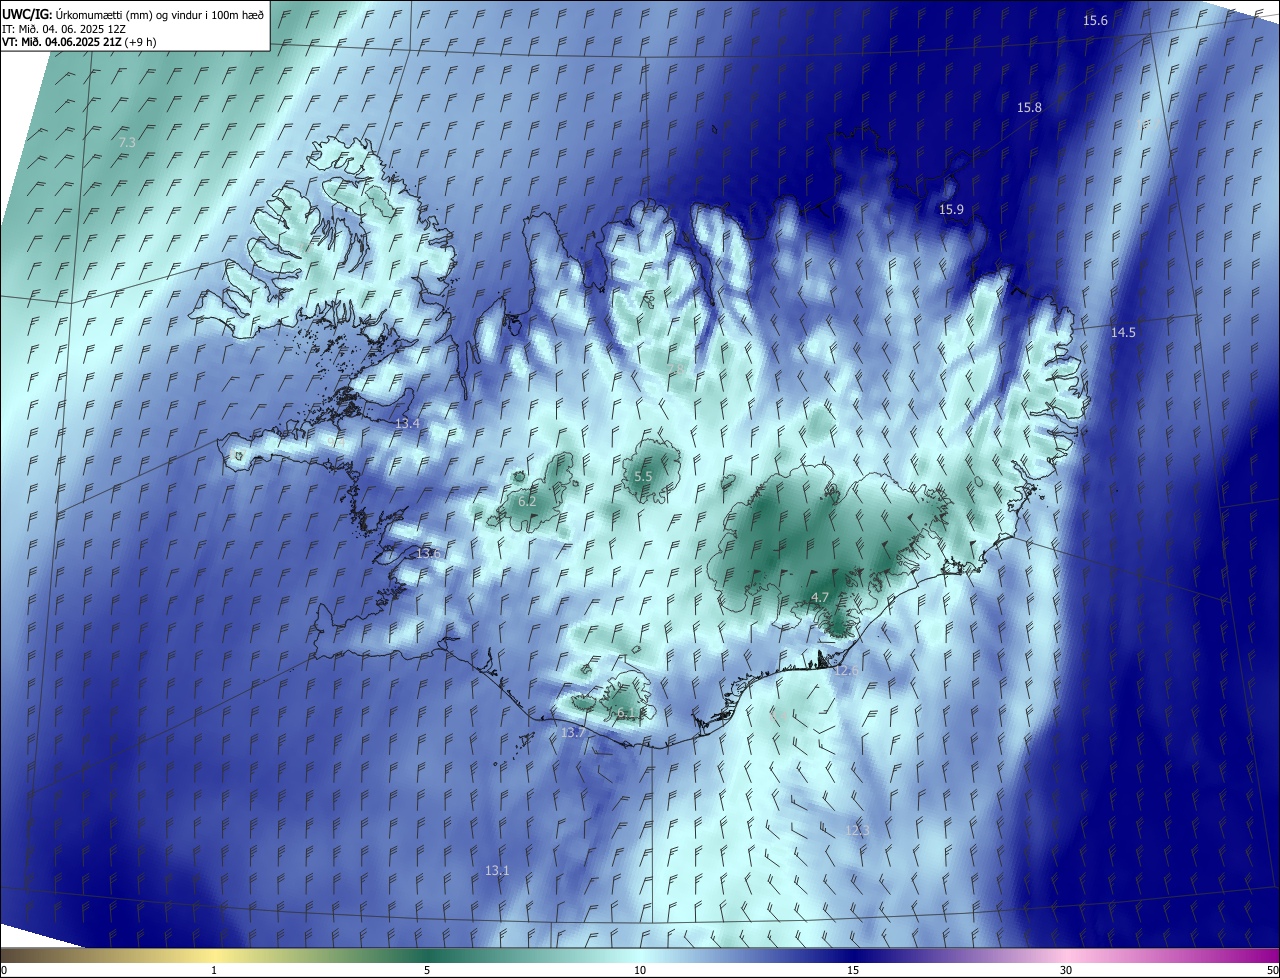The height and width of the screenshot is (978, 1280).
Task: Click the 13.4 value label on the map
Action: [x=407, y=424]
